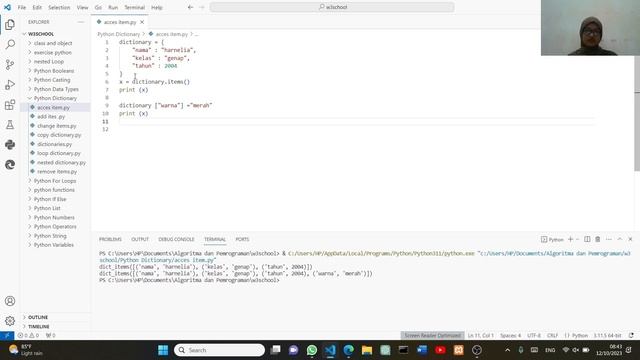Click the Windows Start button
Image resolution: width=640 pixels, height=360 pixels.
coord(163,350)
